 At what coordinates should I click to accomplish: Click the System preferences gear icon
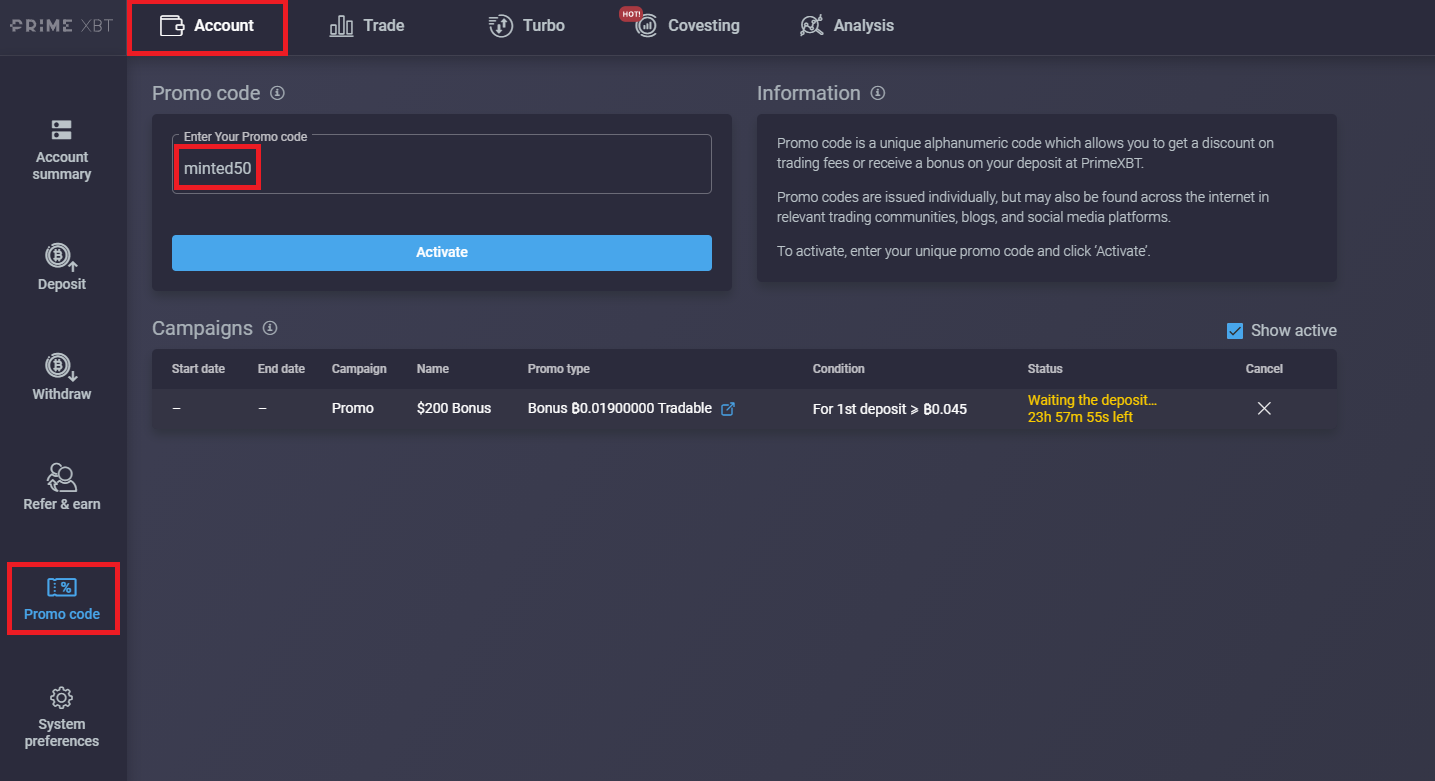click(x=62, y=697)
